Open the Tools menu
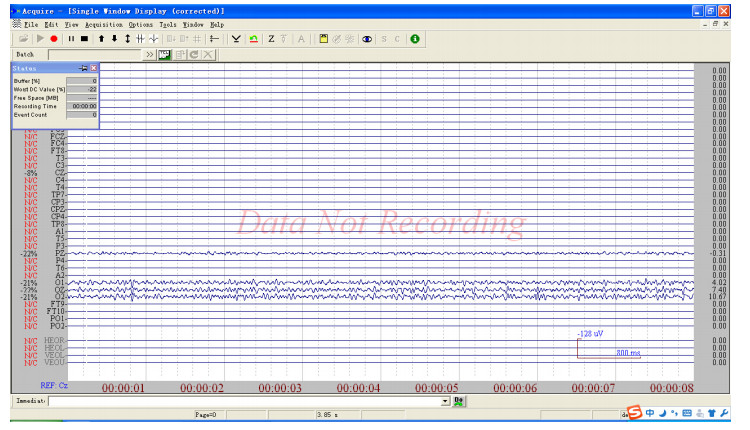The width and height of the screenshot is (750, 430). coord(166,23)
